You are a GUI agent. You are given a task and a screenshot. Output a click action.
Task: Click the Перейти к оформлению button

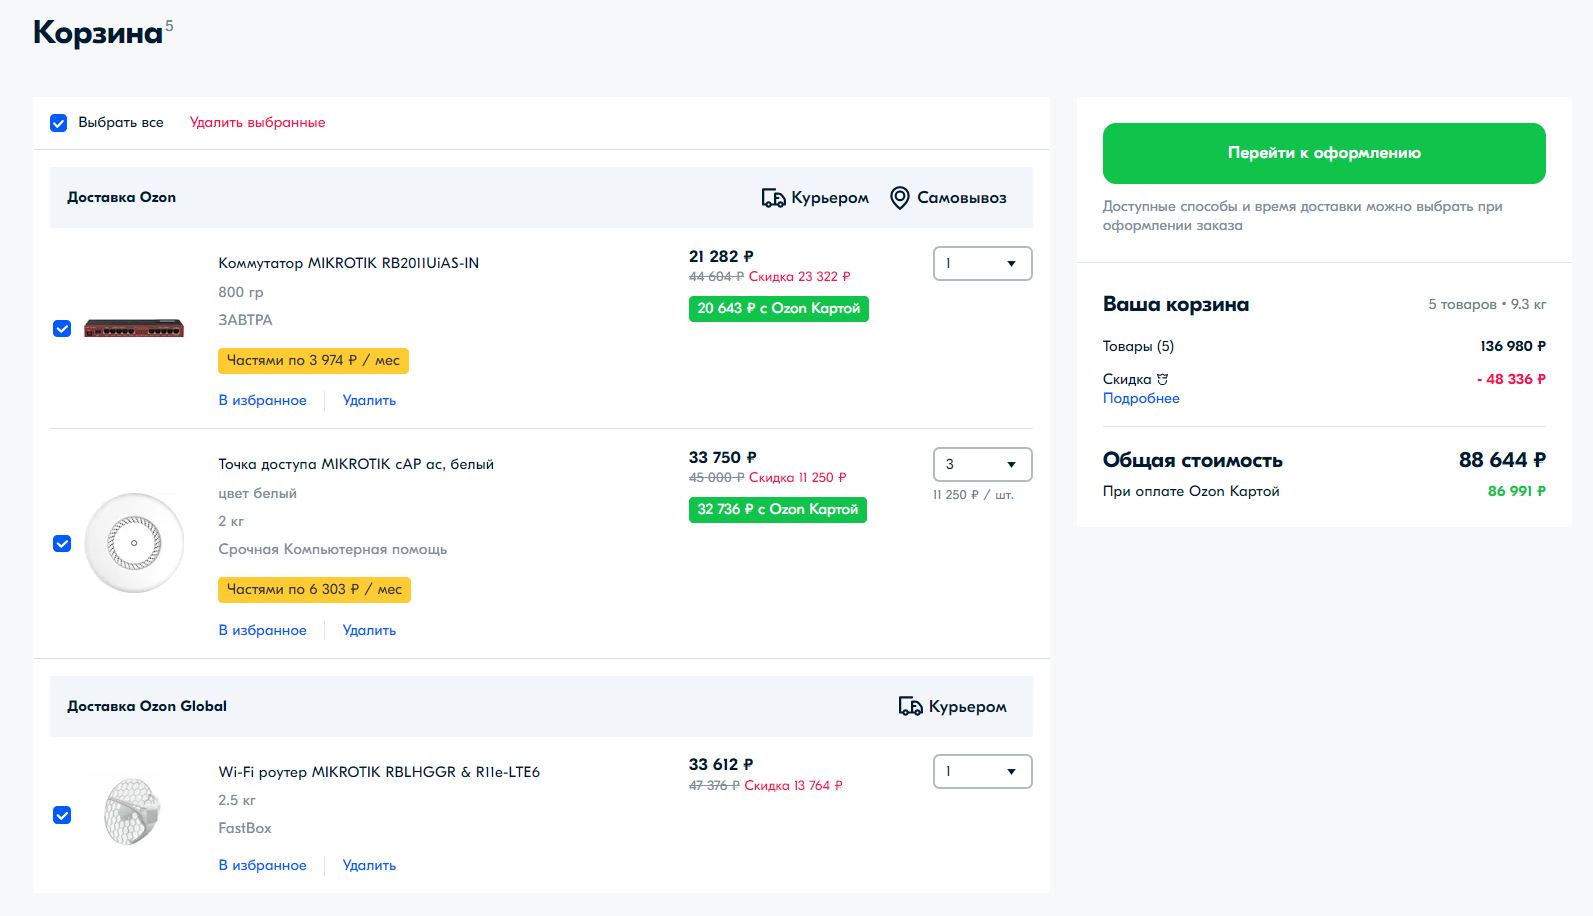tap(1324, 153)
